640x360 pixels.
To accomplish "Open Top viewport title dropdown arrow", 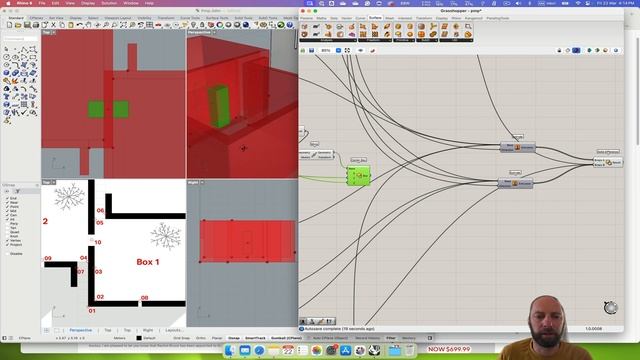I will [53, 32].
